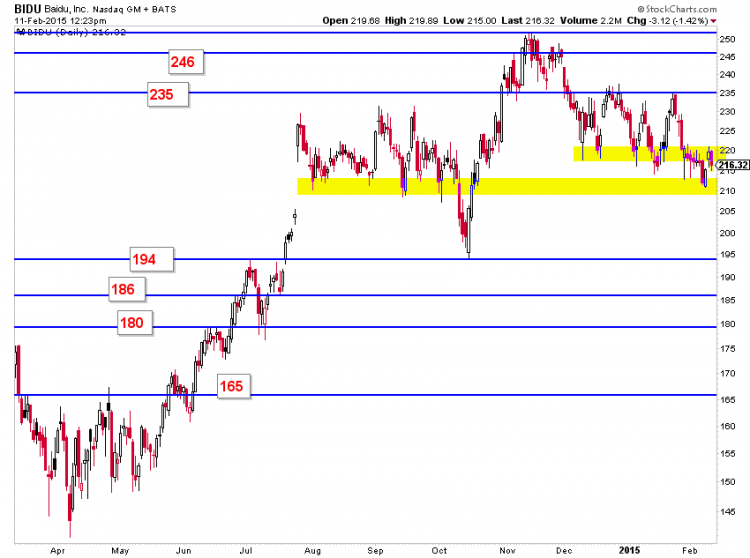Click the StockCharts.com attribution text
This screenshot has height=558, width=750.
tap(677, 9)
